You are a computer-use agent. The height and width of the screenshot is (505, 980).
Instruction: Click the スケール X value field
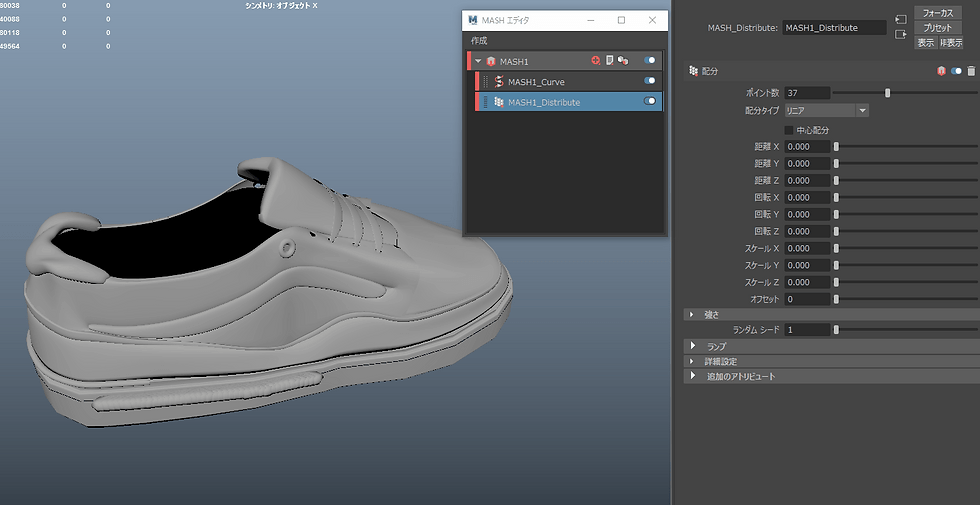point(807,248)
